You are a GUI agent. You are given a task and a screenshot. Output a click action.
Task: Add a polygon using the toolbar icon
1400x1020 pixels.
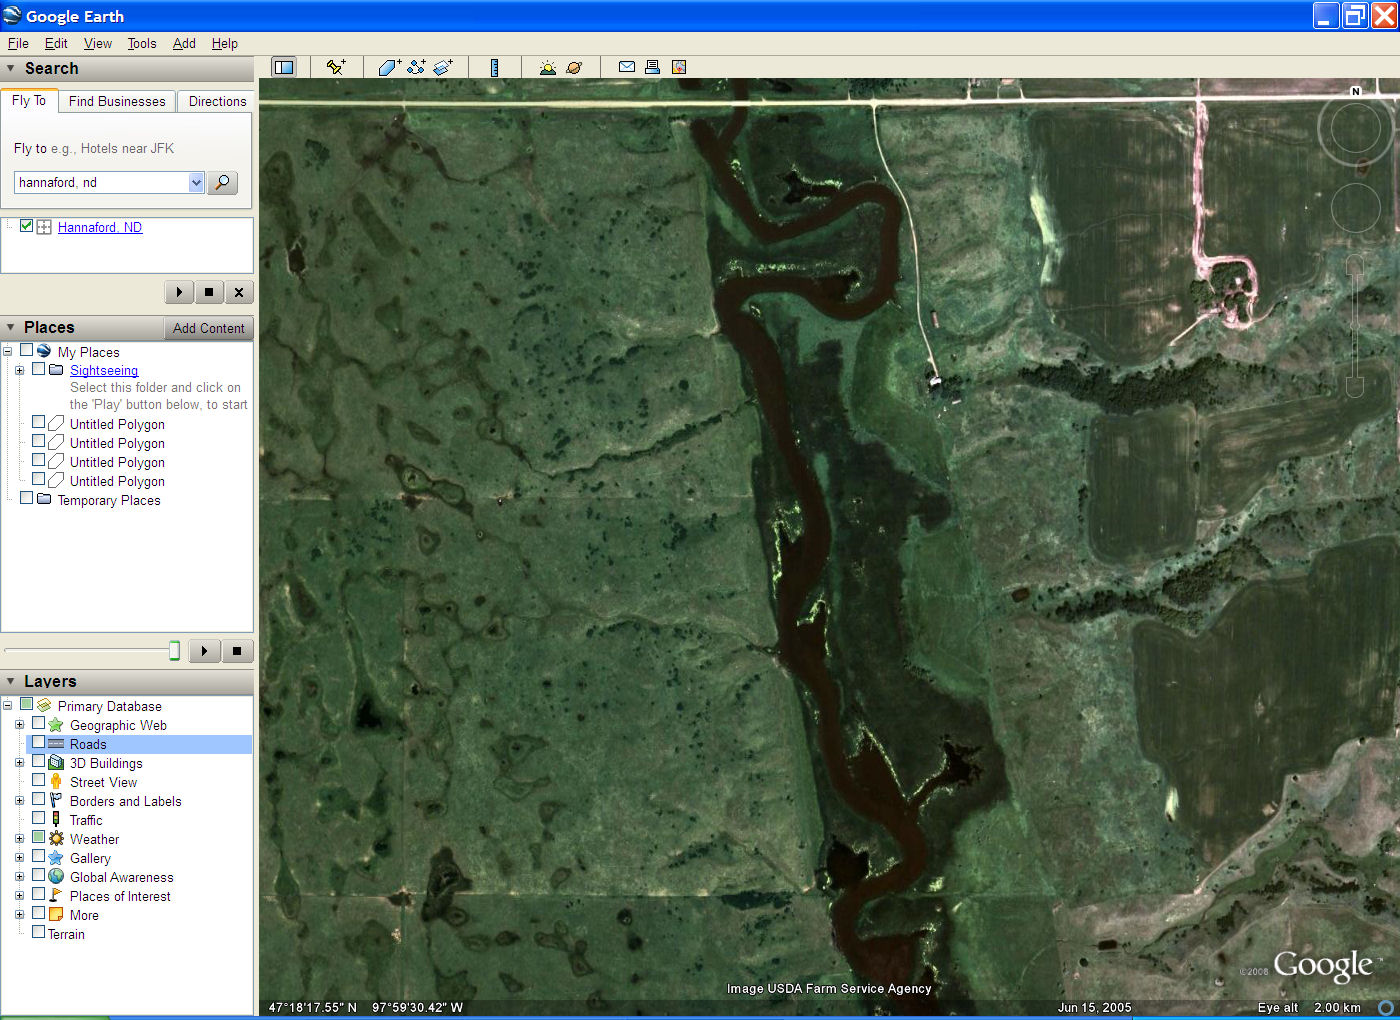(389, 67)
